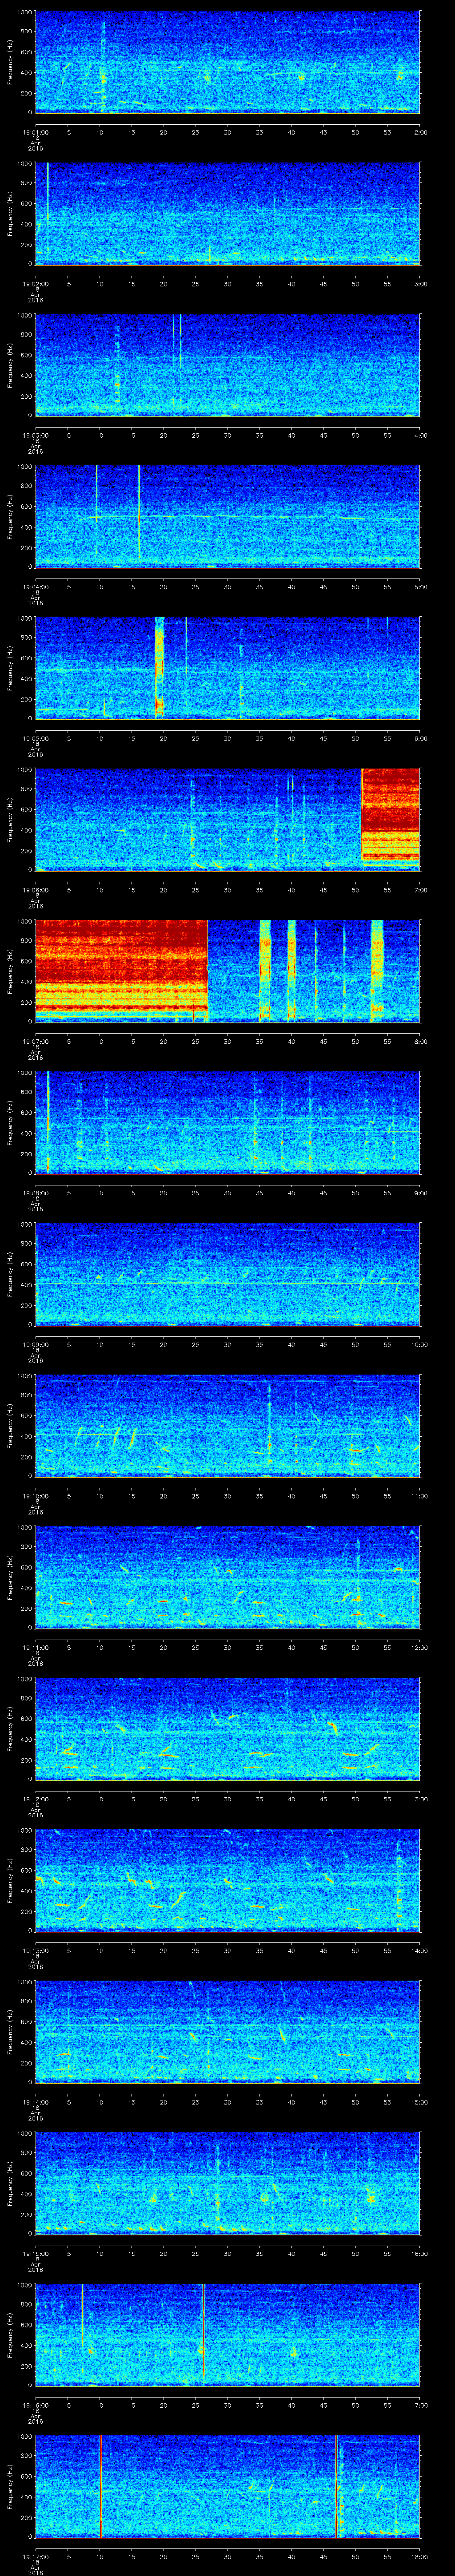Click the '16:00' end time label
Screen dimensions: 455x2576
(x=419, y=2252)
